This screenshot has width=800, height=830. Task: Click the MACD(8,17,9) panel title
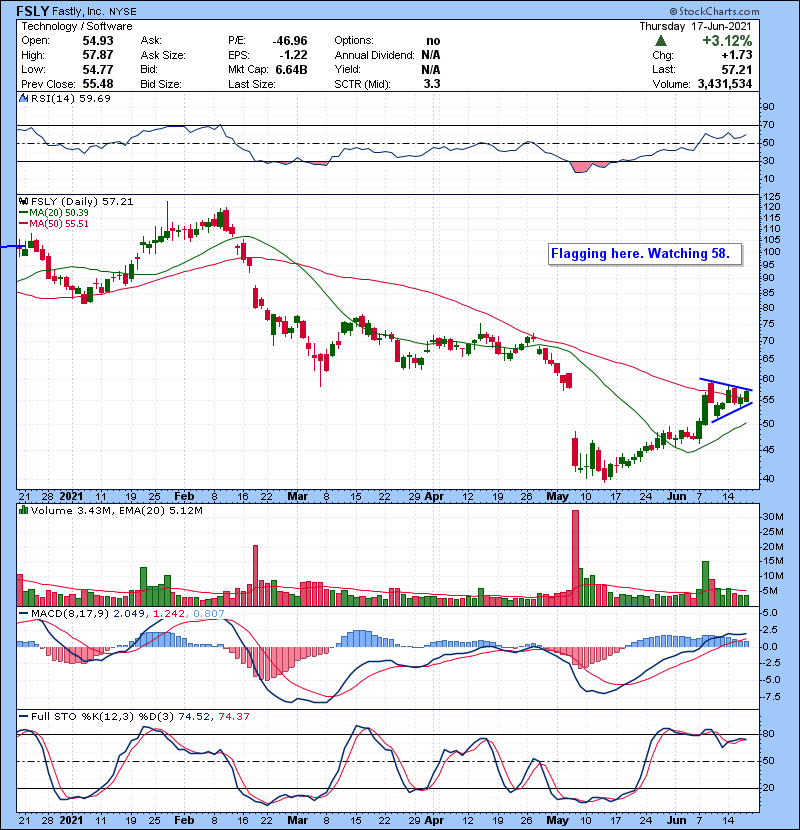(x=70, y=614)
